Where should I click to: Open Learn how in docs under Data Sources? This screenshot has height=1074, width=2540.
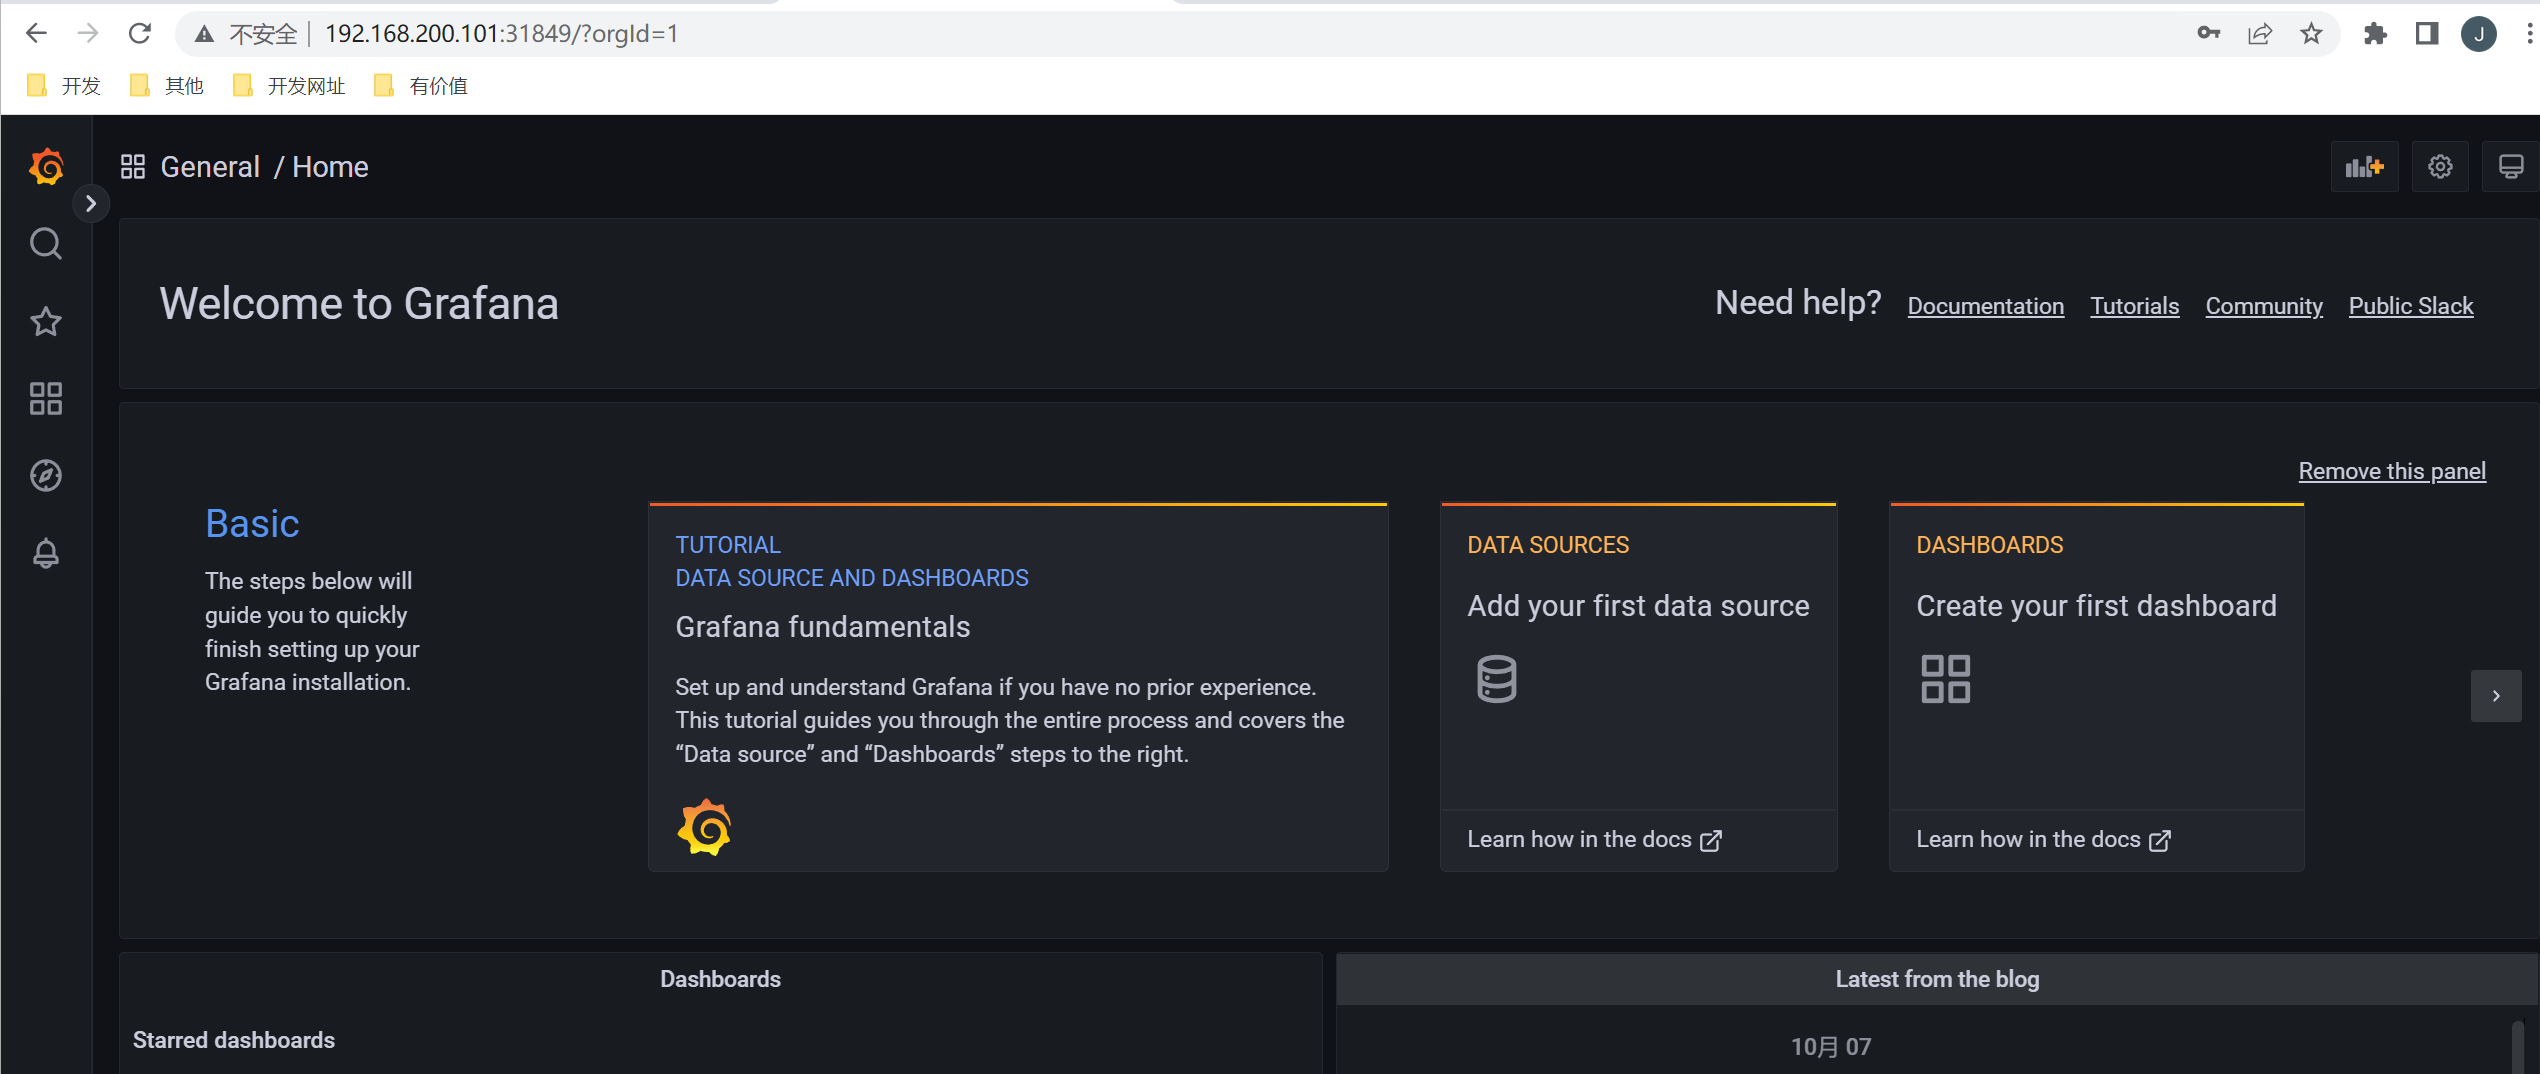click(1594, 840)
